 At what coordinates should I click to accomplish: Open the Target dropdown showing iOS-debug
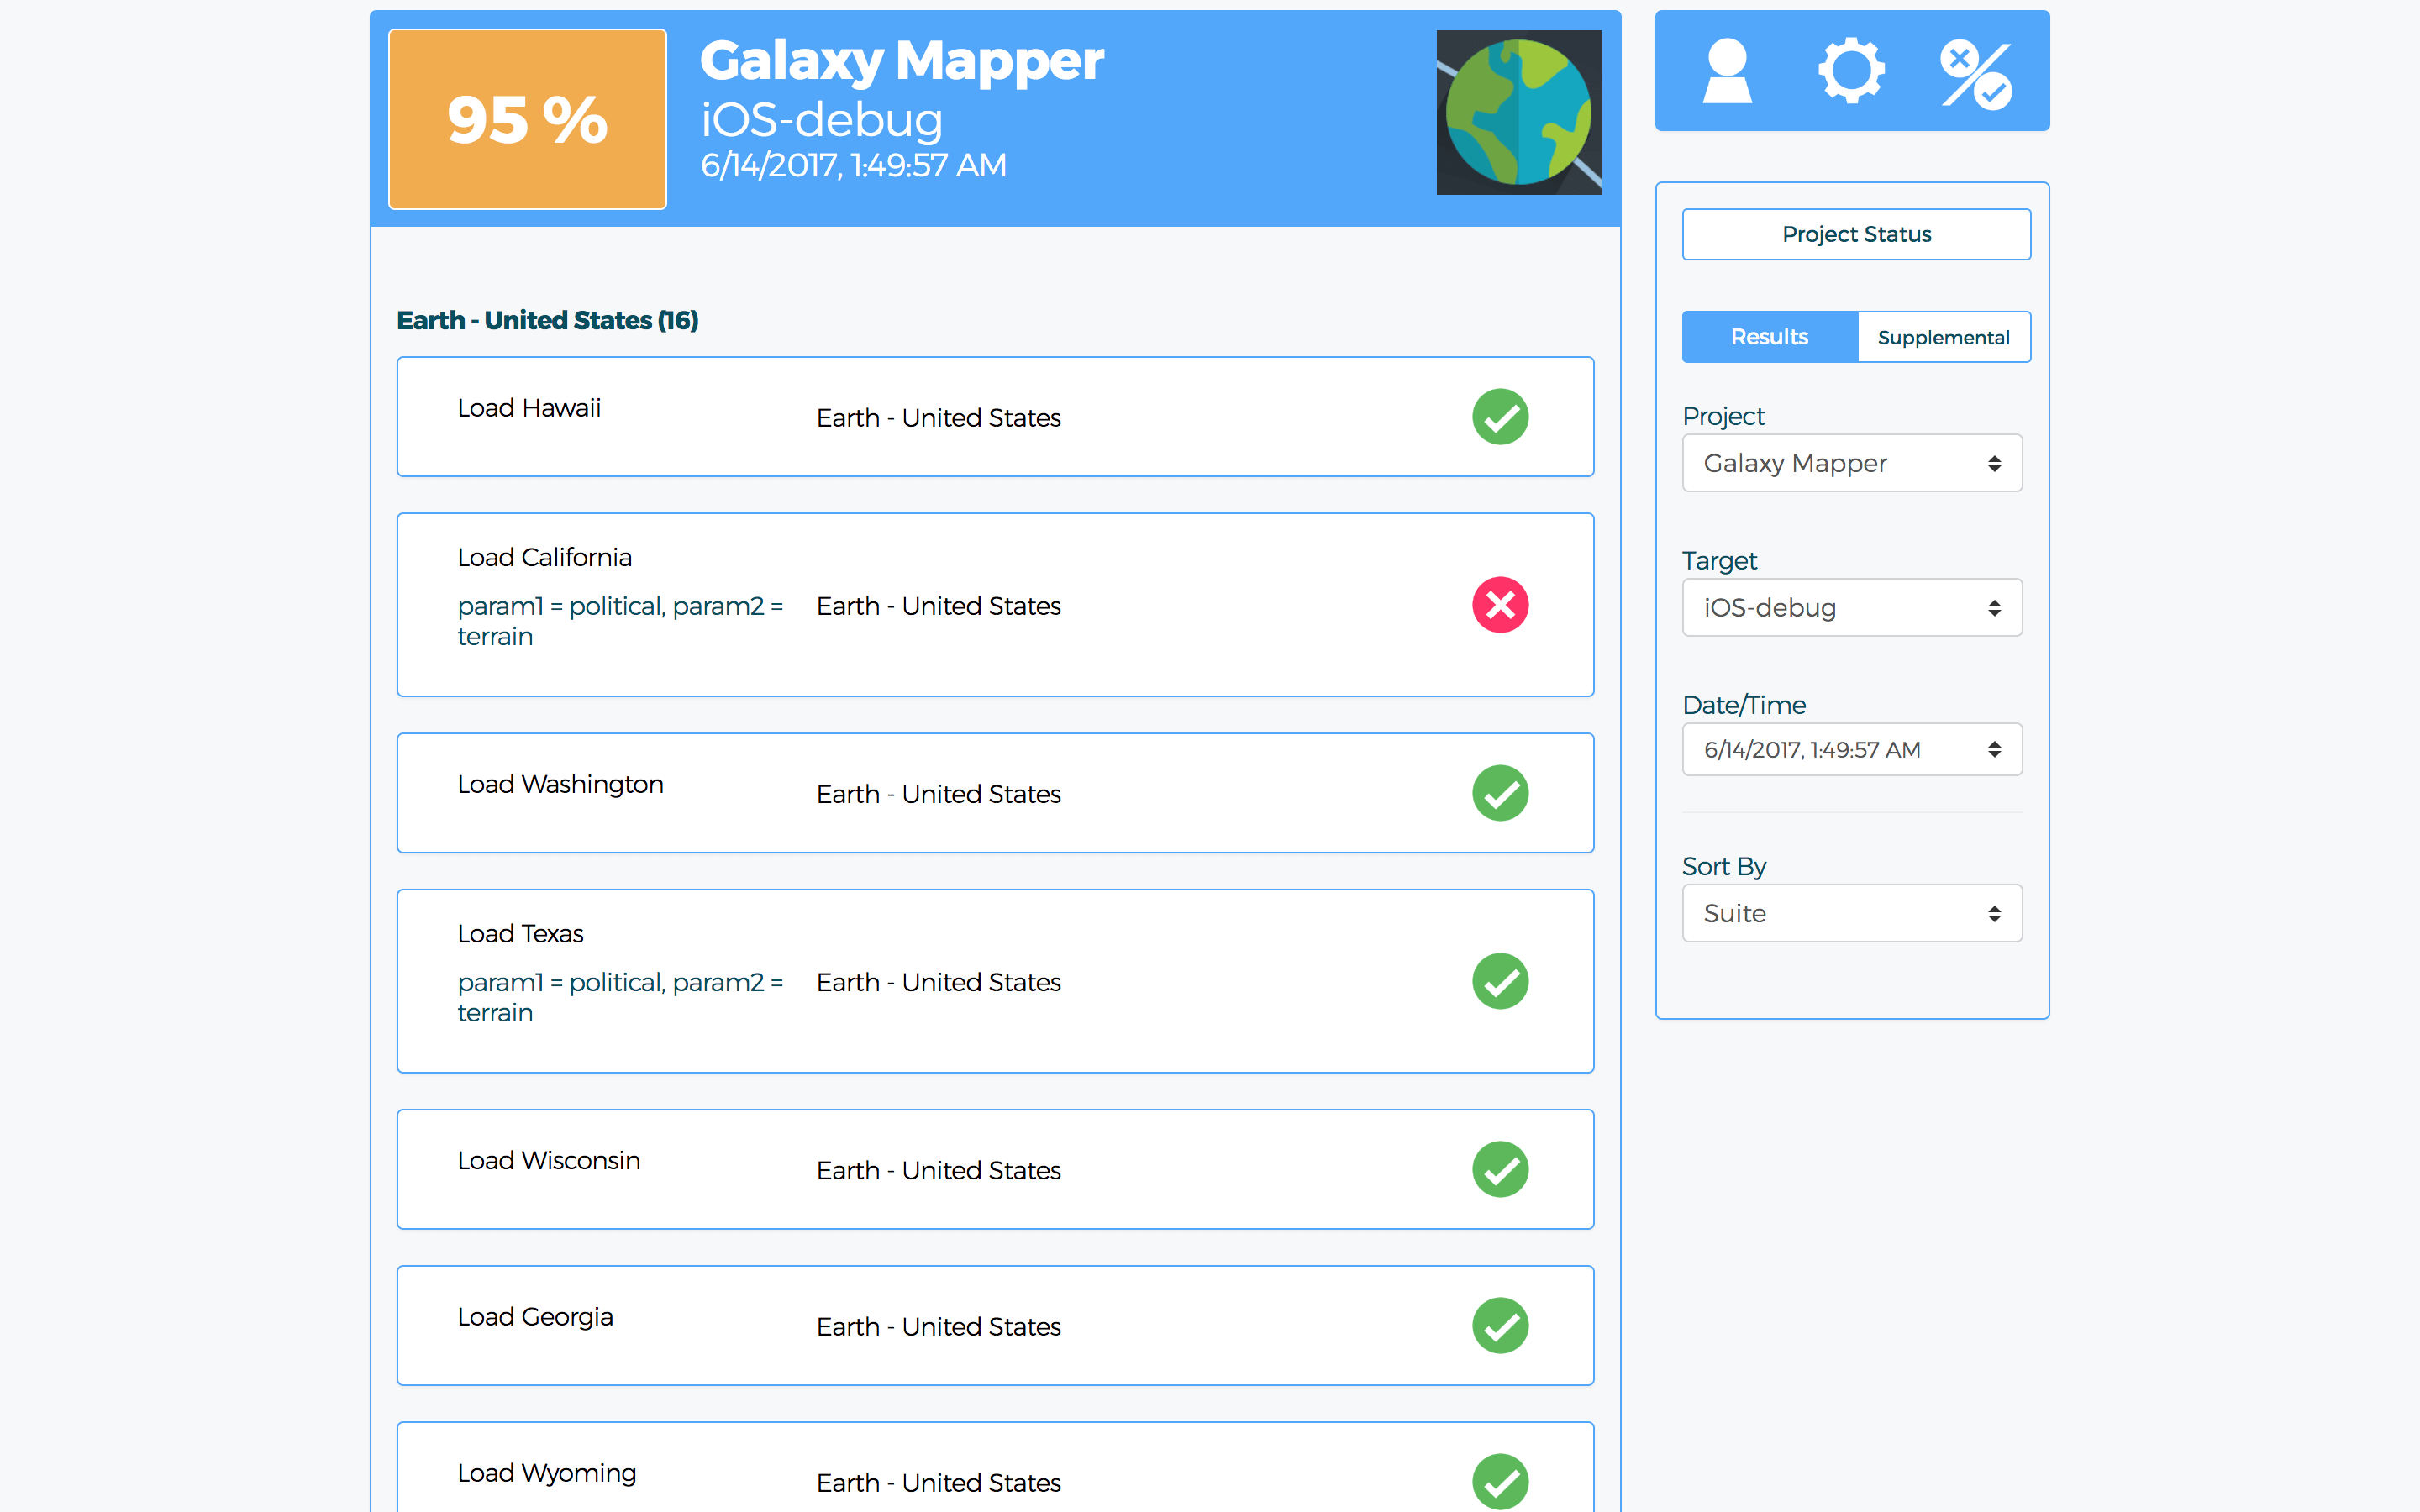[x=1852, y=607]
